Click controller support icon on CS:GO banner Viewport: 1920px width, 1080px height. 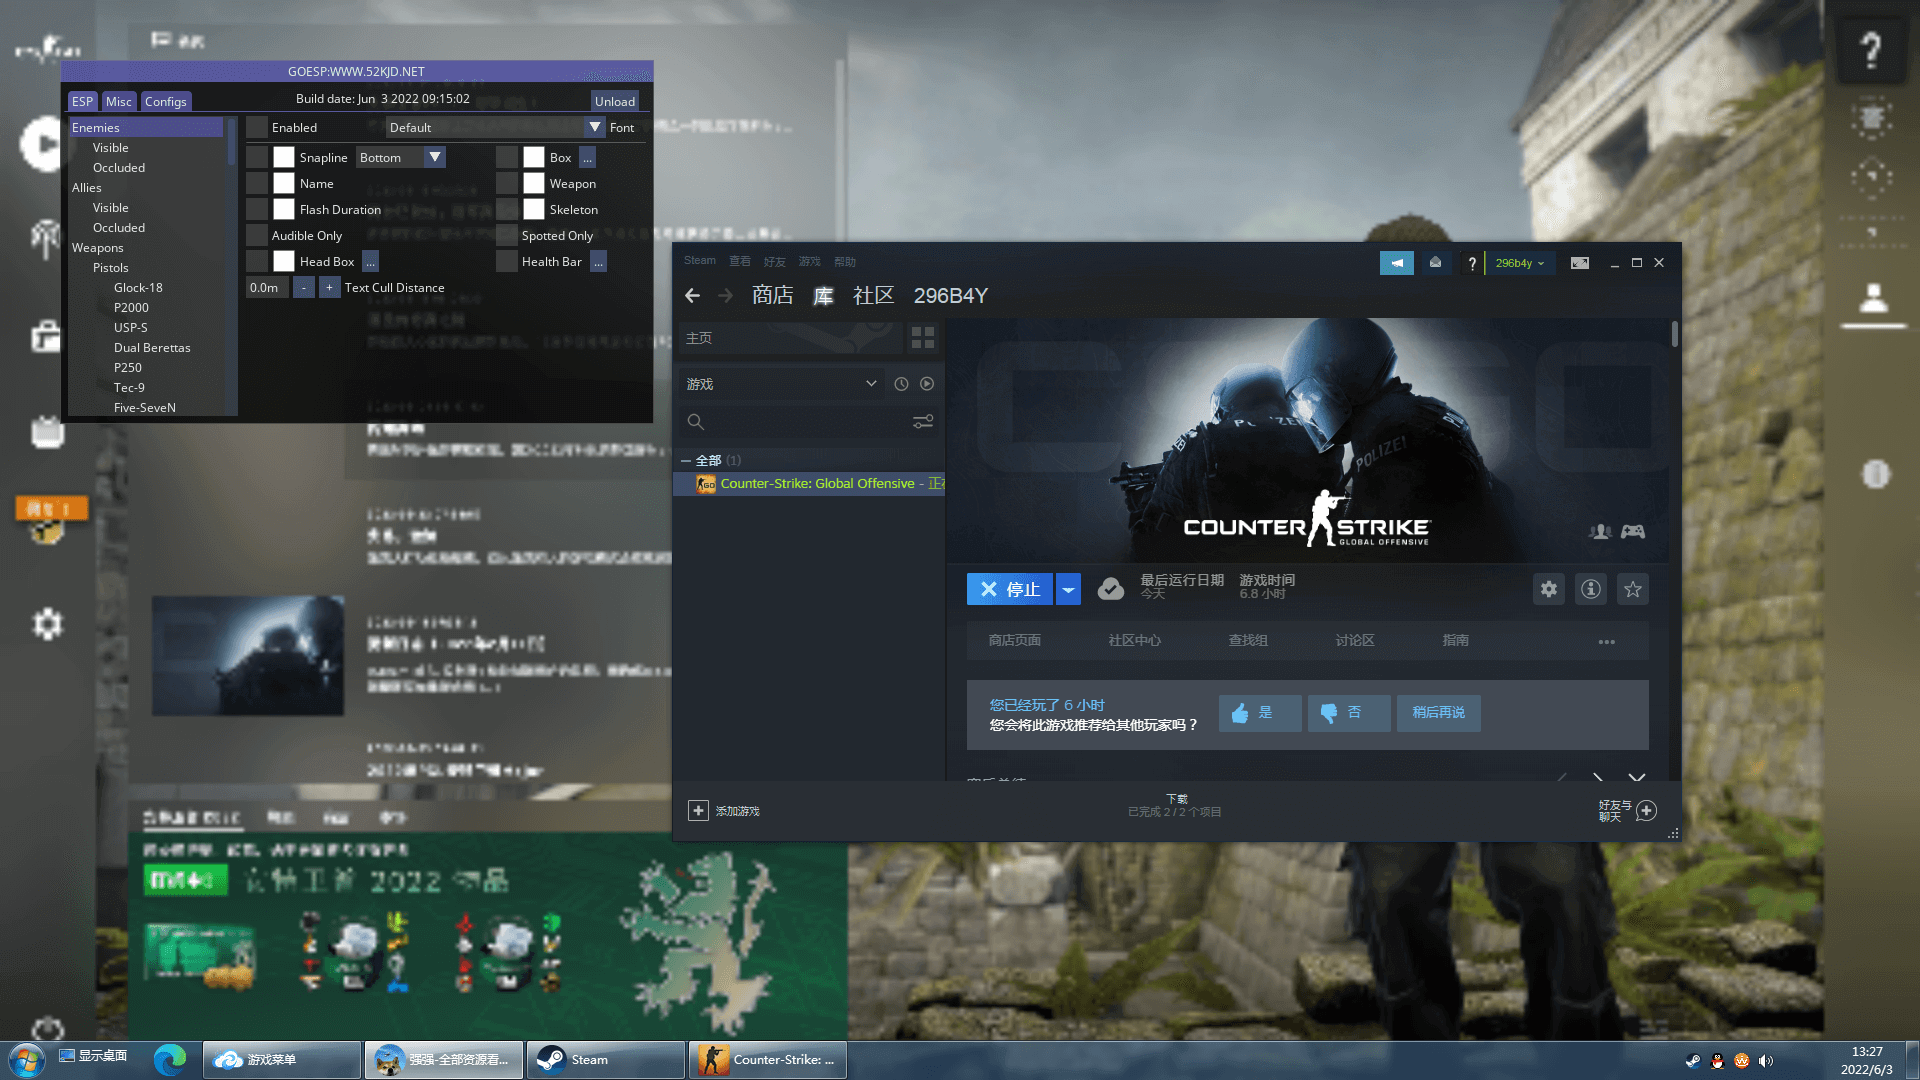coord(1633,532)
